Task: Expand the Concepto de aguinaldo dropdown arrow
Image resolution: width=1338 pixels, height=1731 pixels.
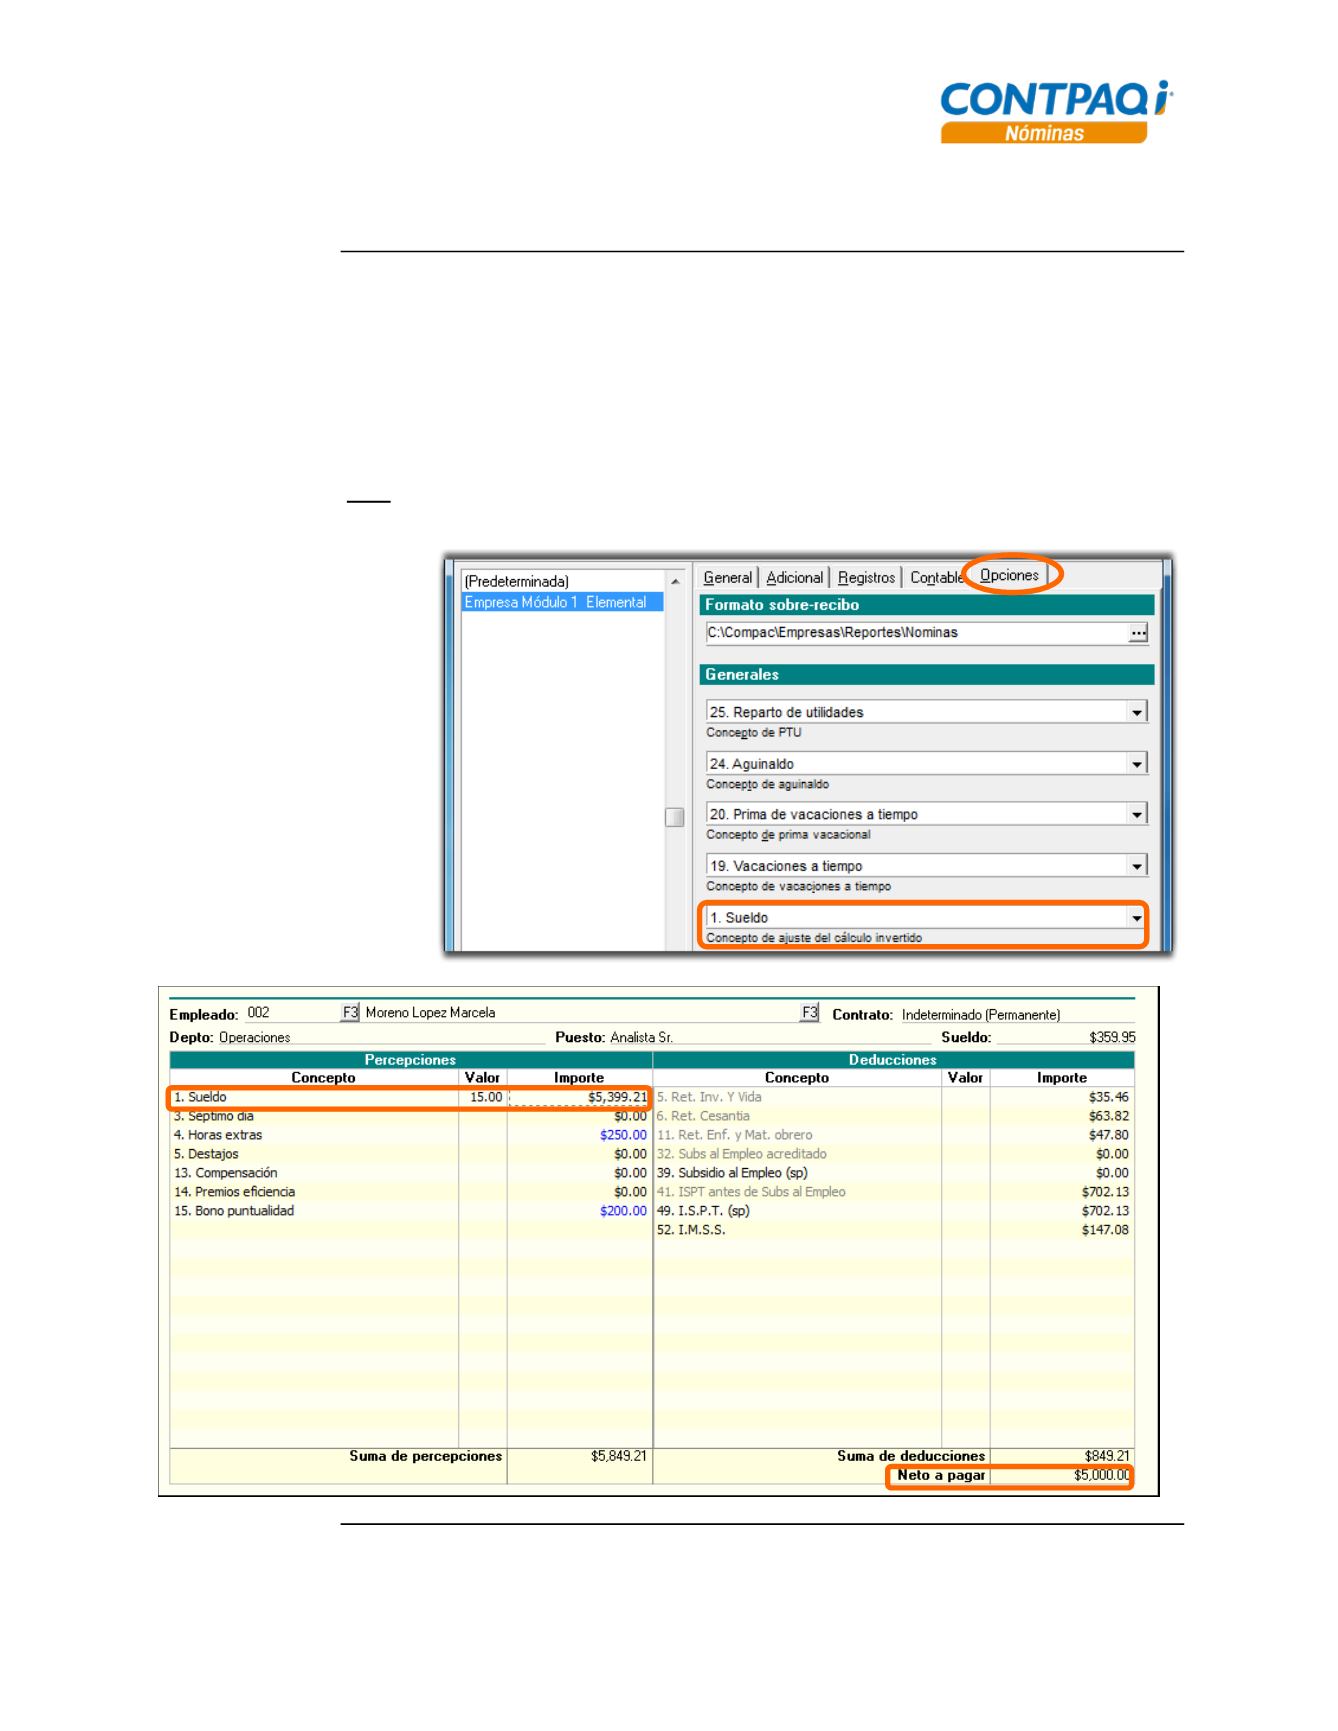Action: (1137, 764)
